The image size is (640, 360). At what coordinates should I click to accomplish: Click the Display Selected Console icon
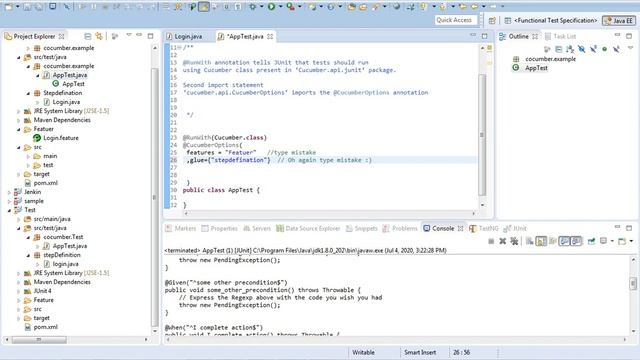click(x=603, y=241)
